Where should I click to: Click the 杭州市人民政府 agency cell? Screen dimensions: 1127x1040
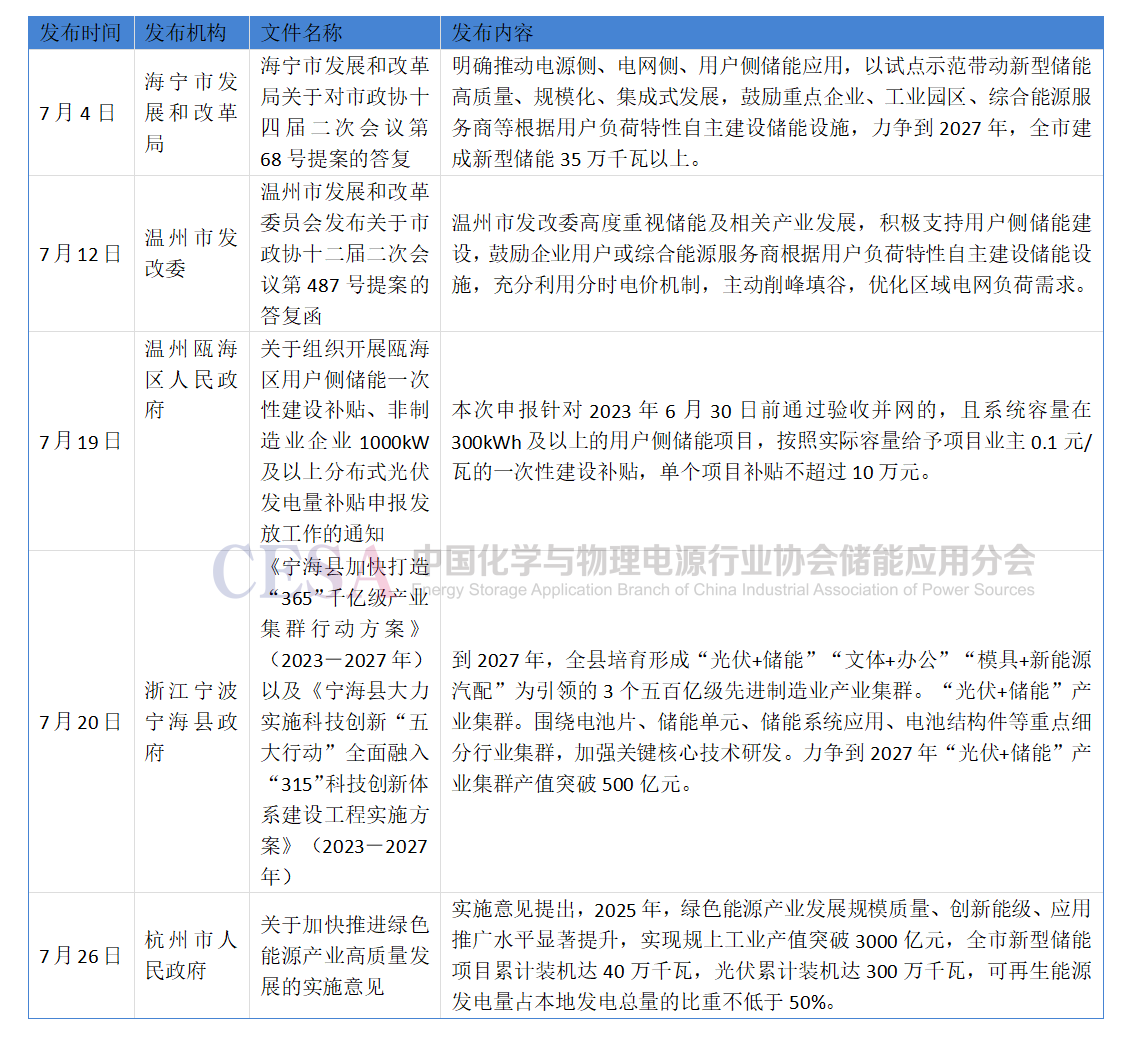point(190,956)
